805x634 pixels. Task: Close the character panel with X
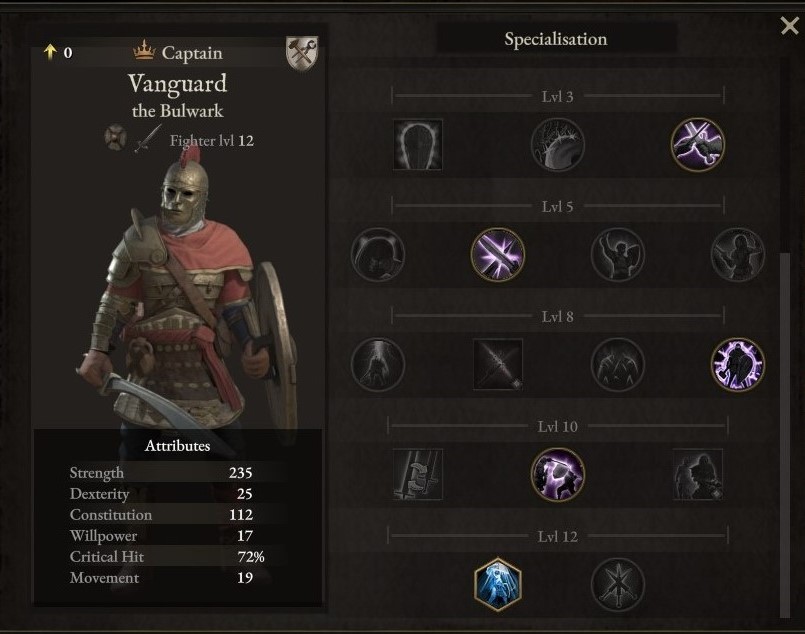point(789,25)
